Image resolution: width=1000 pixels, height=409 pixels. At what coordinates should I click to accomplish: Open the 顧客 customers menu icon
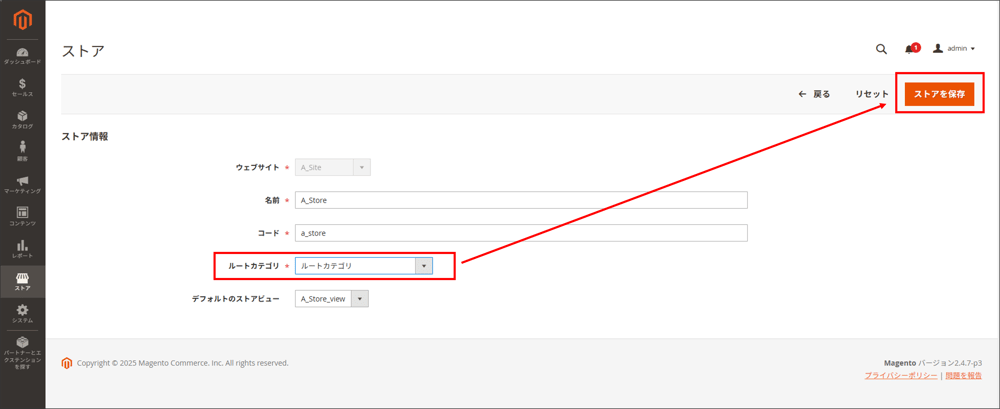[x=22, y=151]
